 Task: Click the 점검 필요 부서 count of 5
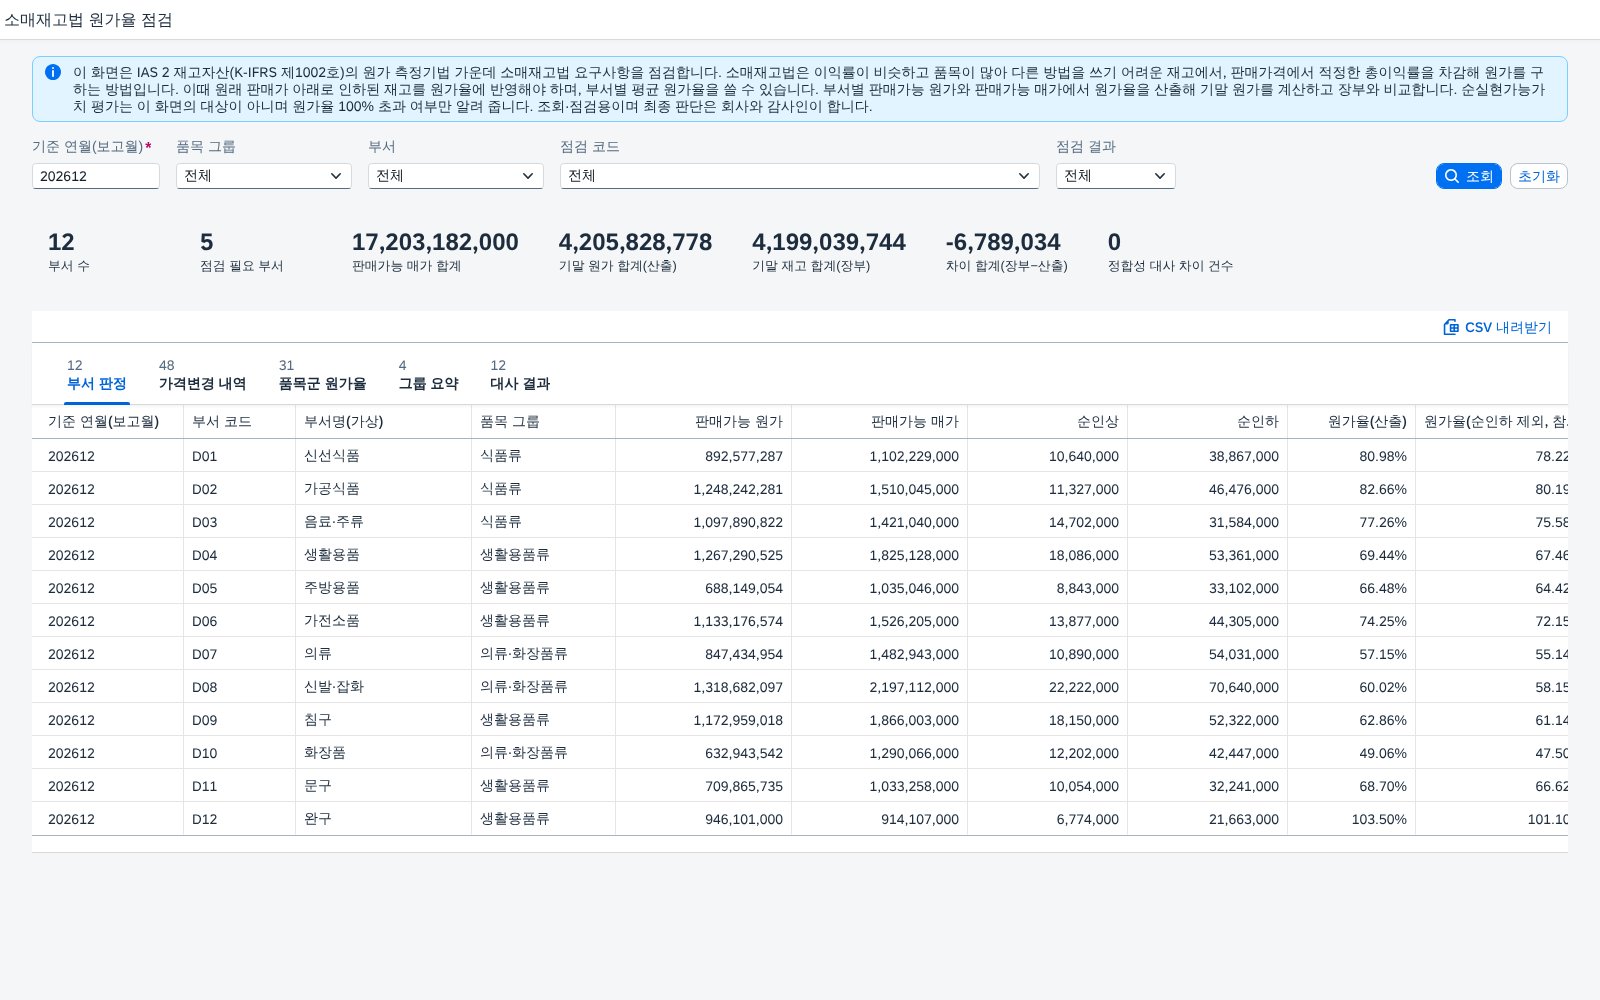click(x=207, y=242)
